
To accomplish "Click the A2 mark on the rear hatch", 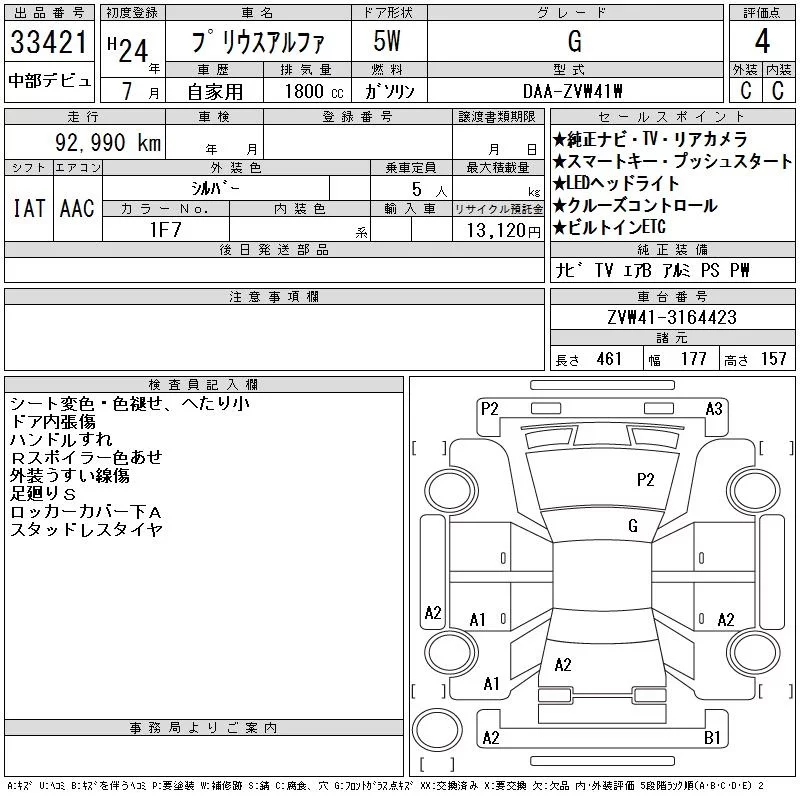I will [563, 664].
